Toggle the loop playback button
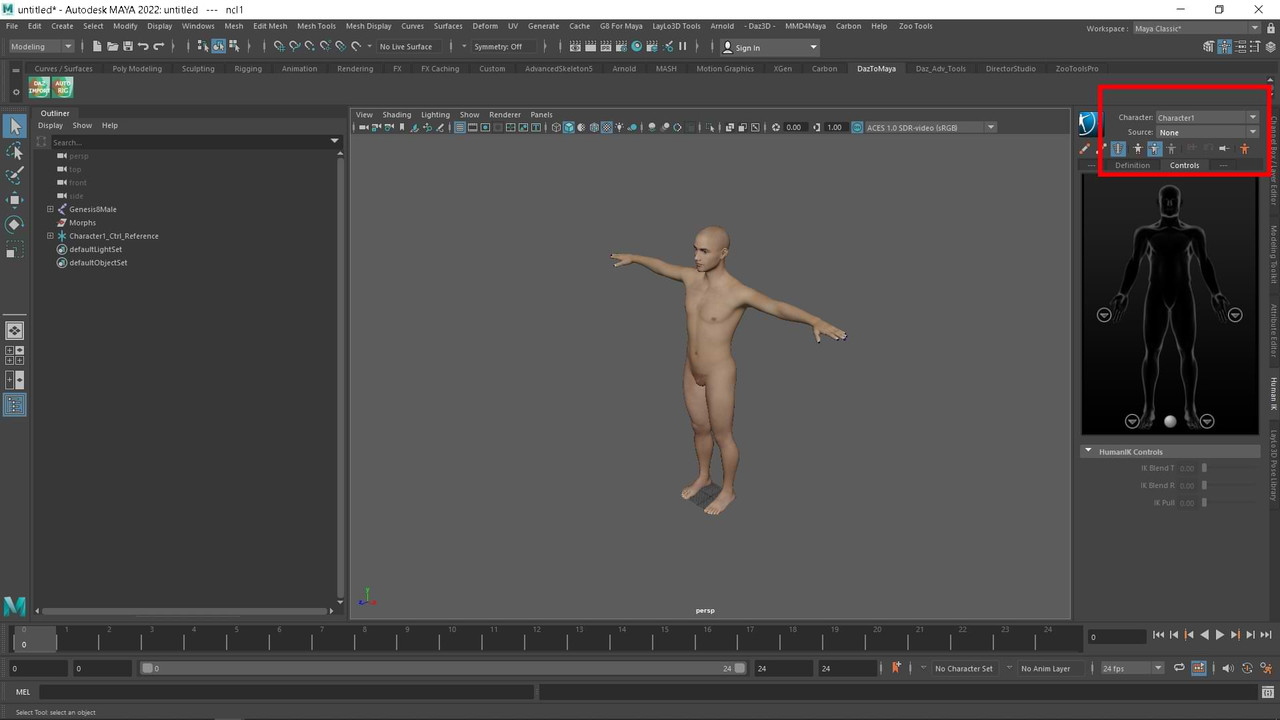Image resolution: width=1280 pixels, height=720 pixels. tap(1179, 668)
